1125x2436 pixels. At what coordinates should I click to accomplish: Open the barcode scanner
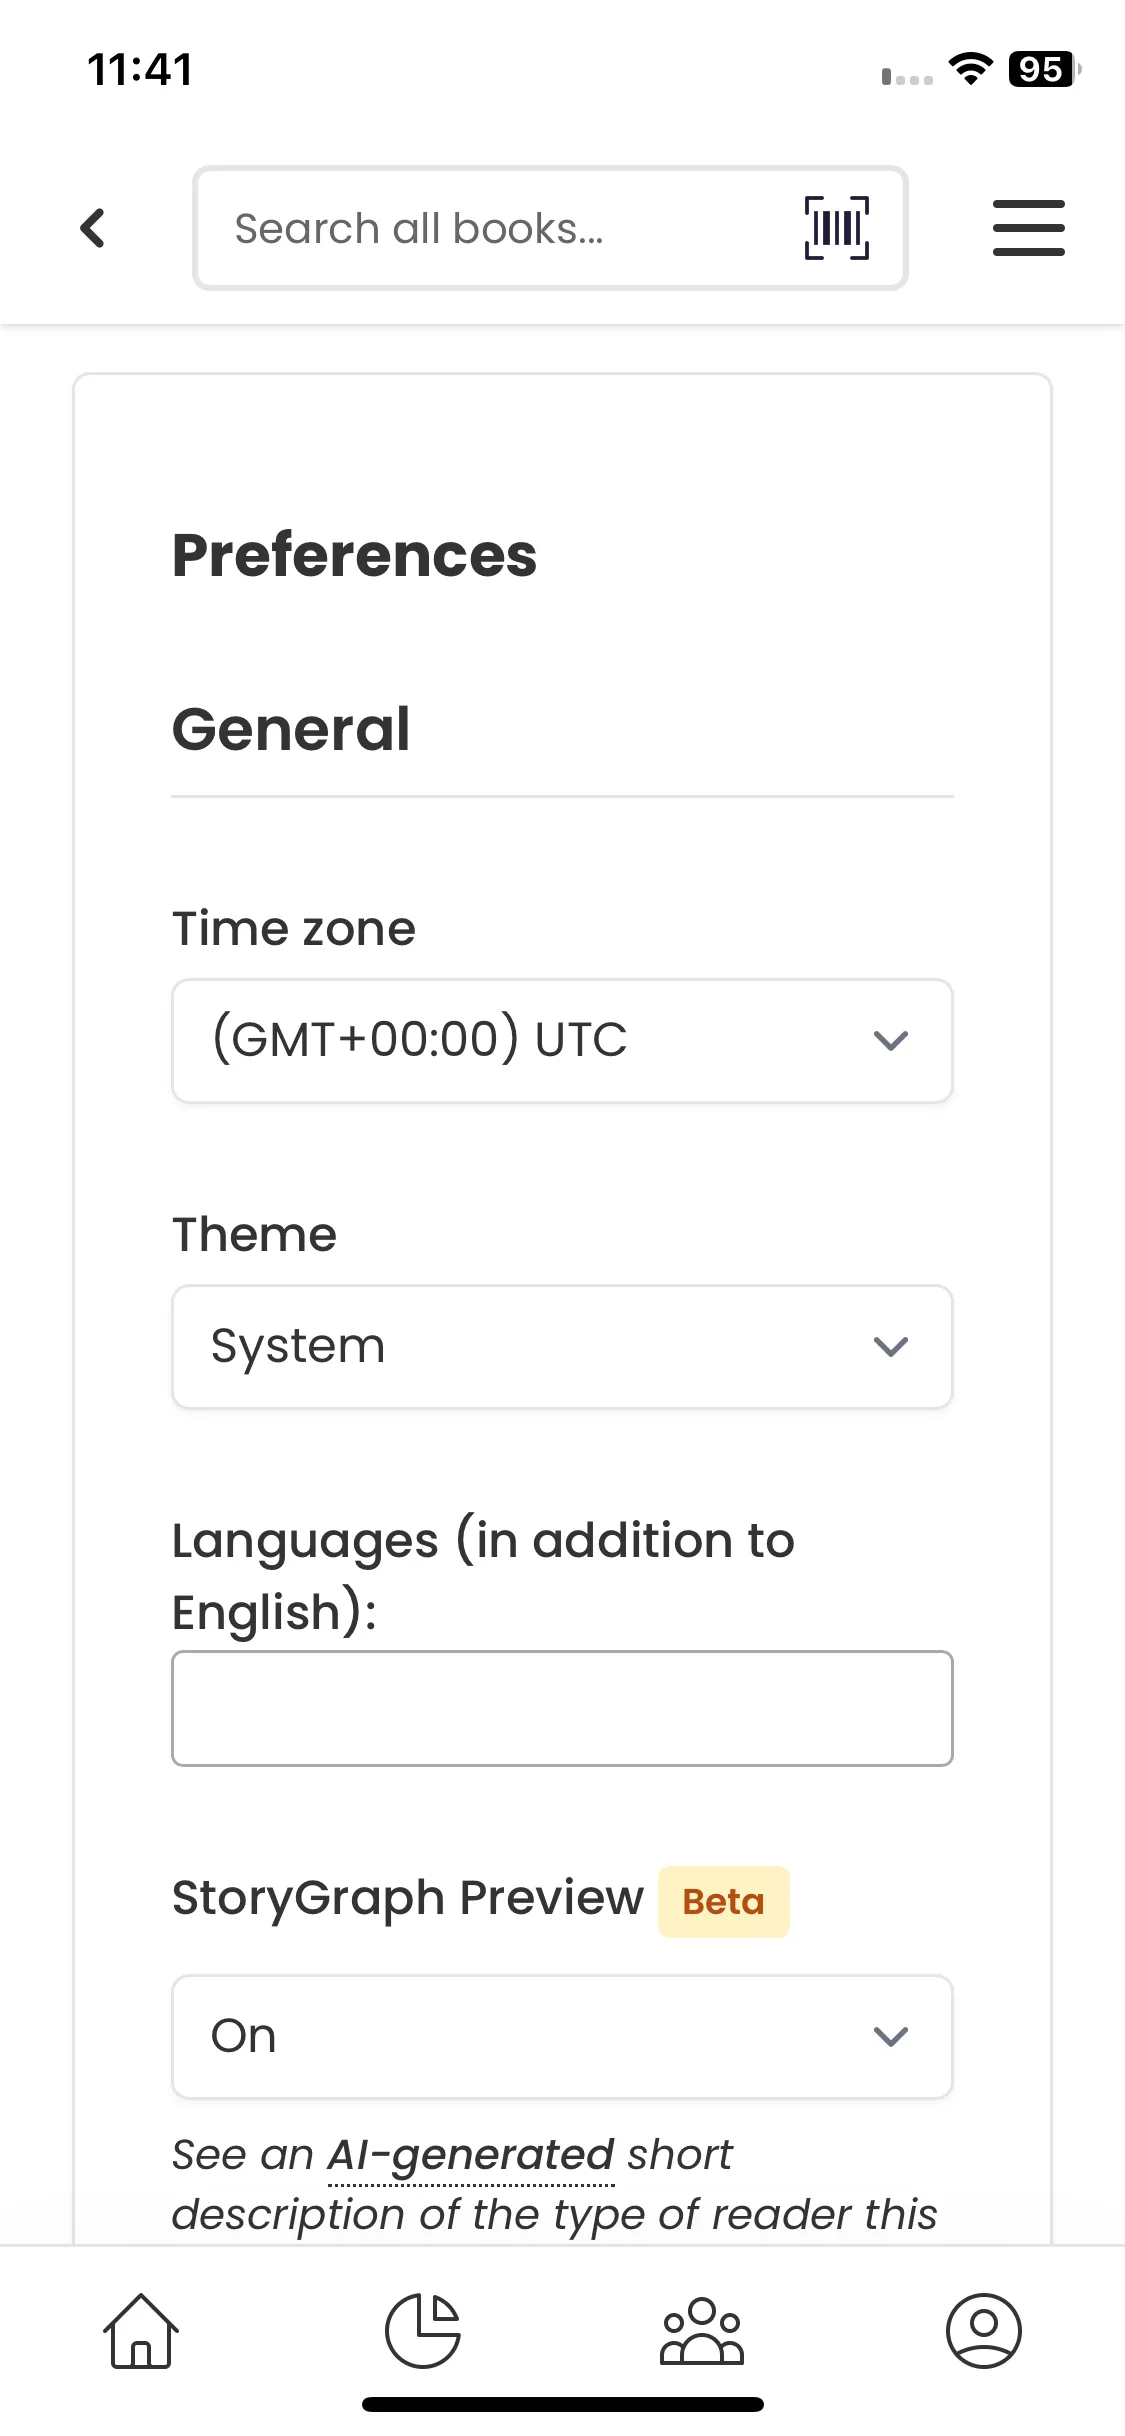tap(836, 228)
